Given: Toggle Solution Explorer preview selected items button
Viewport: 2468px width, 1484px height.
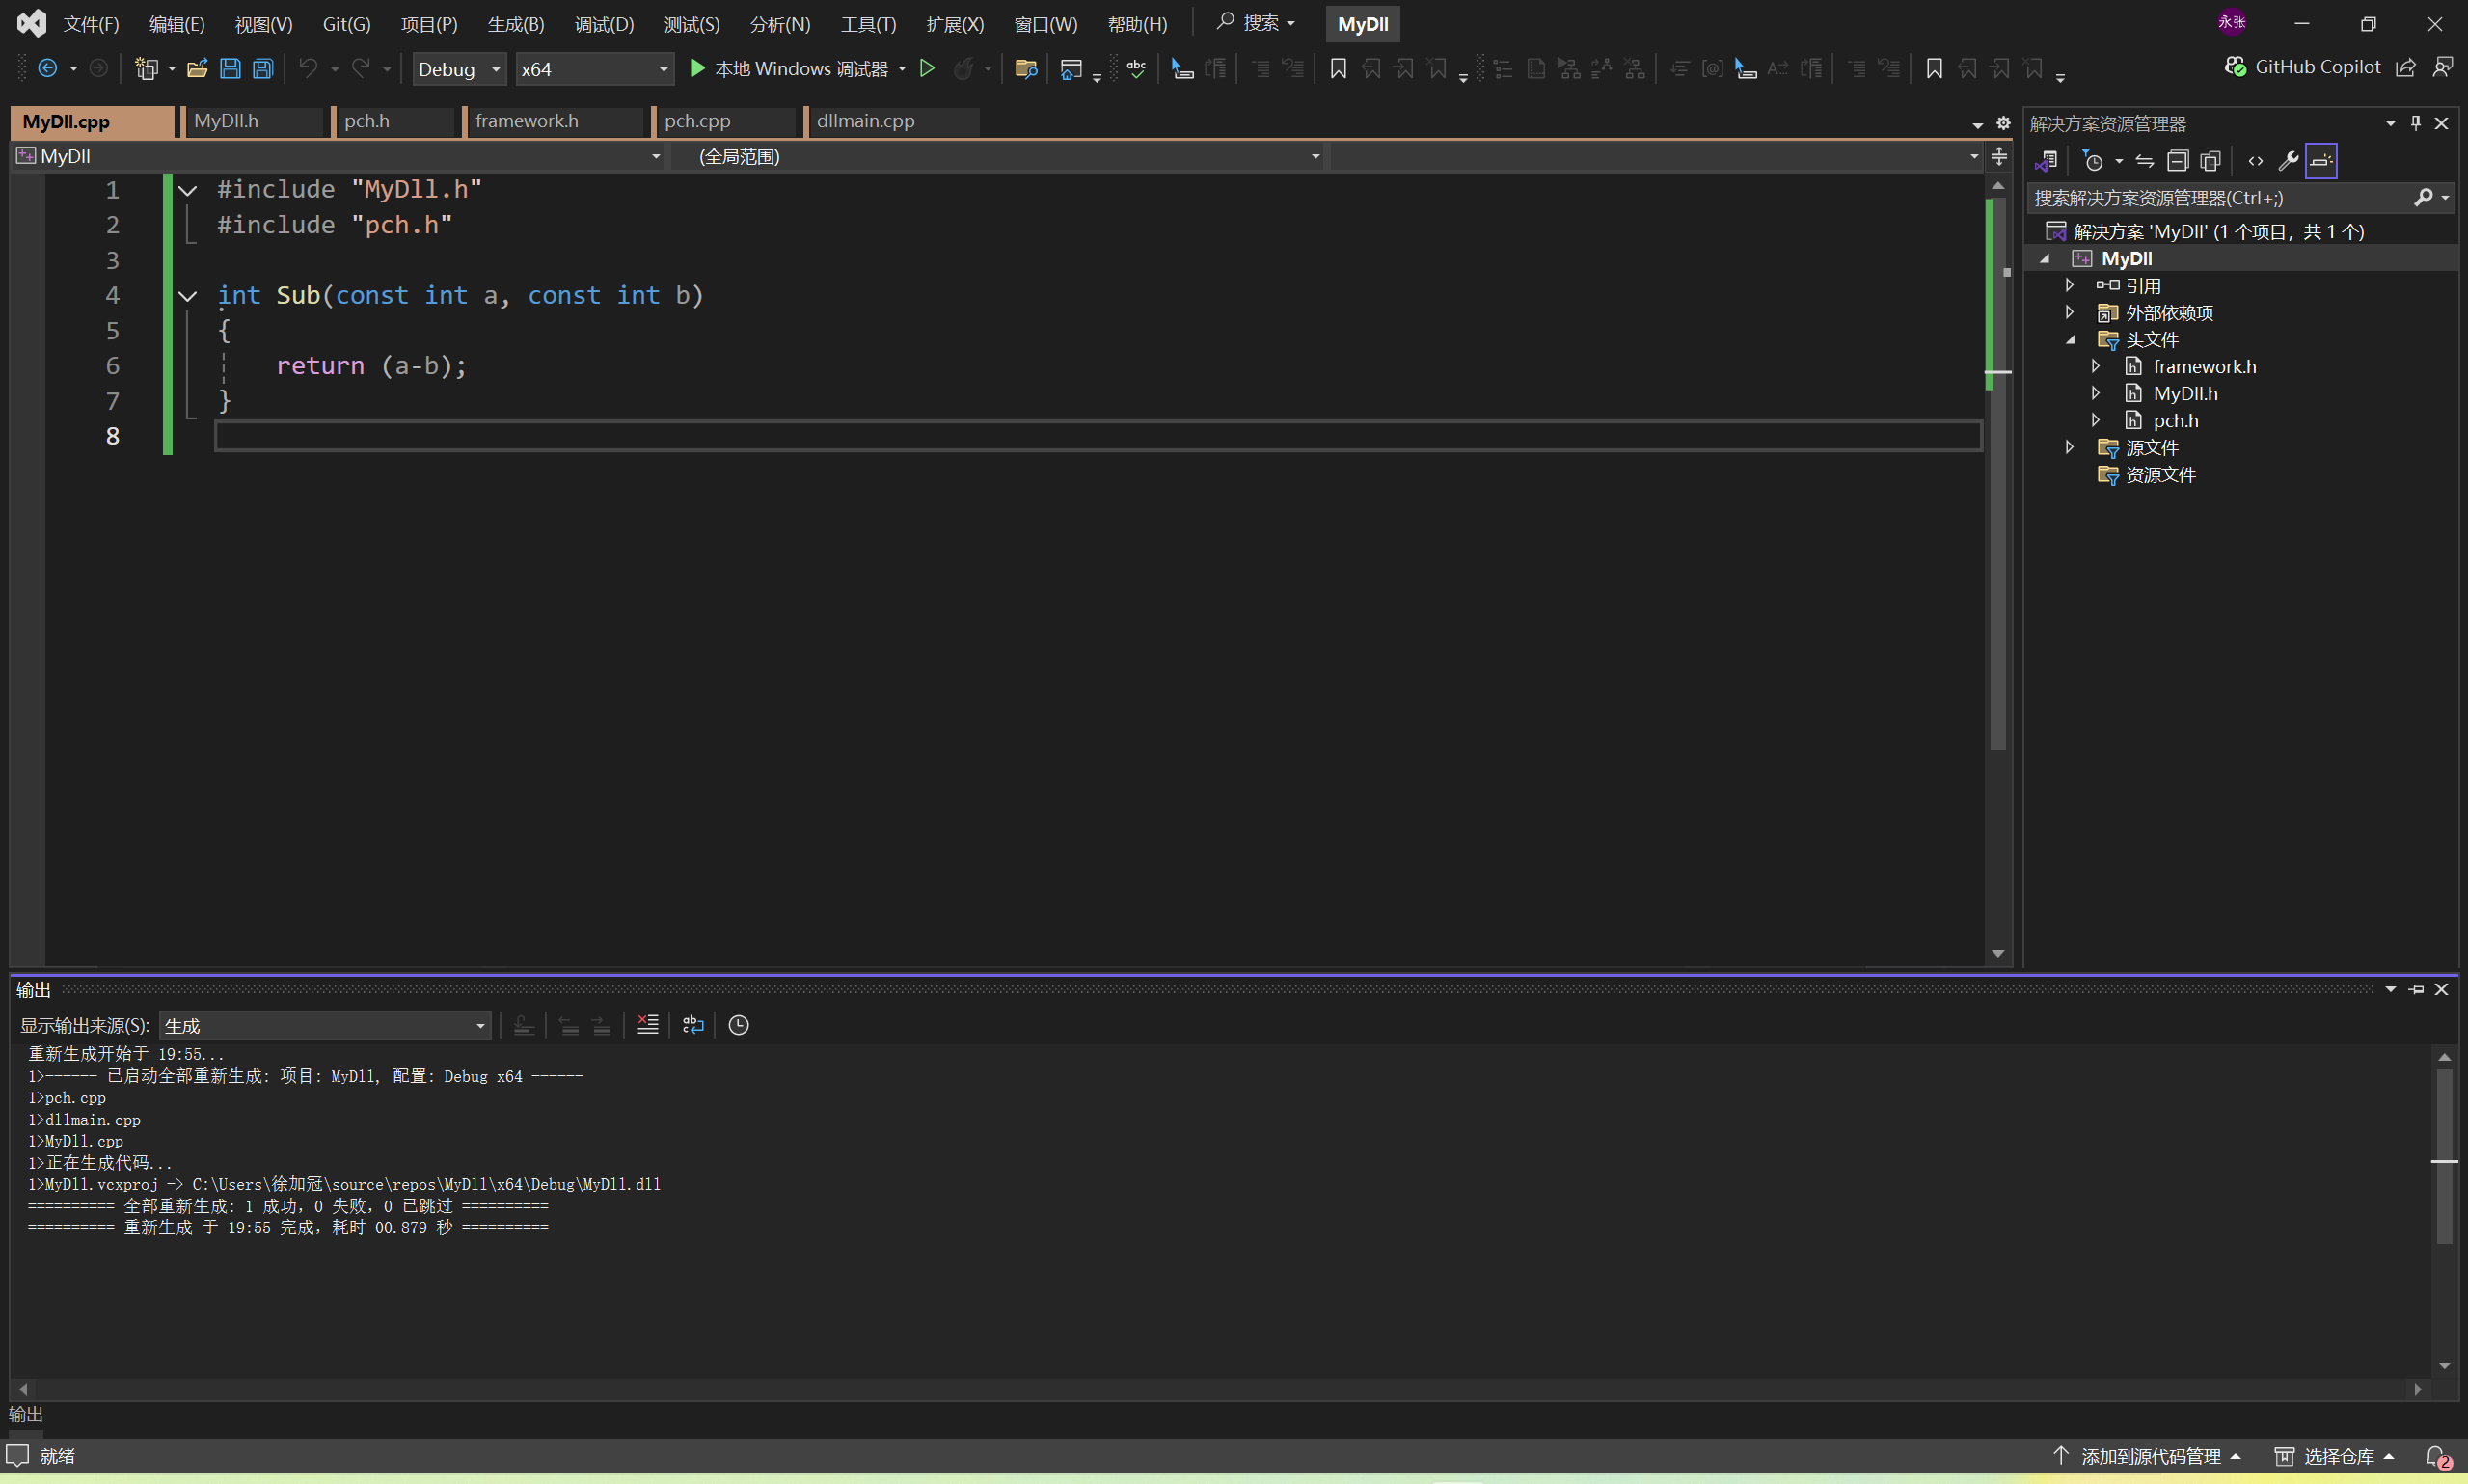Looking at the screenshot, I should pyautogui.click(x=2321, y=161).
